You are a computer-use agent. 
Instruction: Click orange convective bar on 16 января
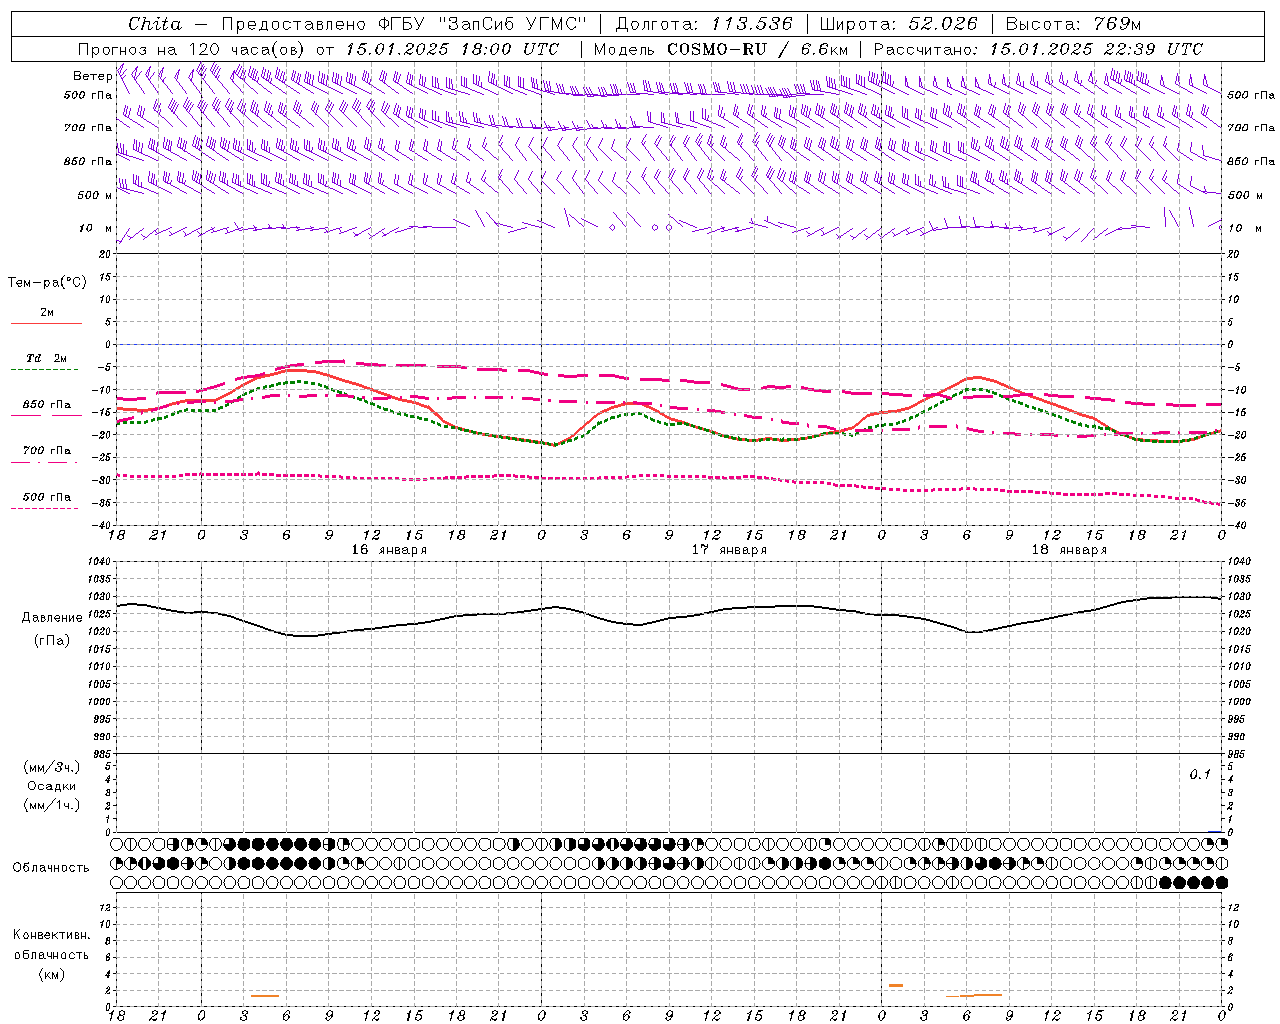(x=265, y=996)
